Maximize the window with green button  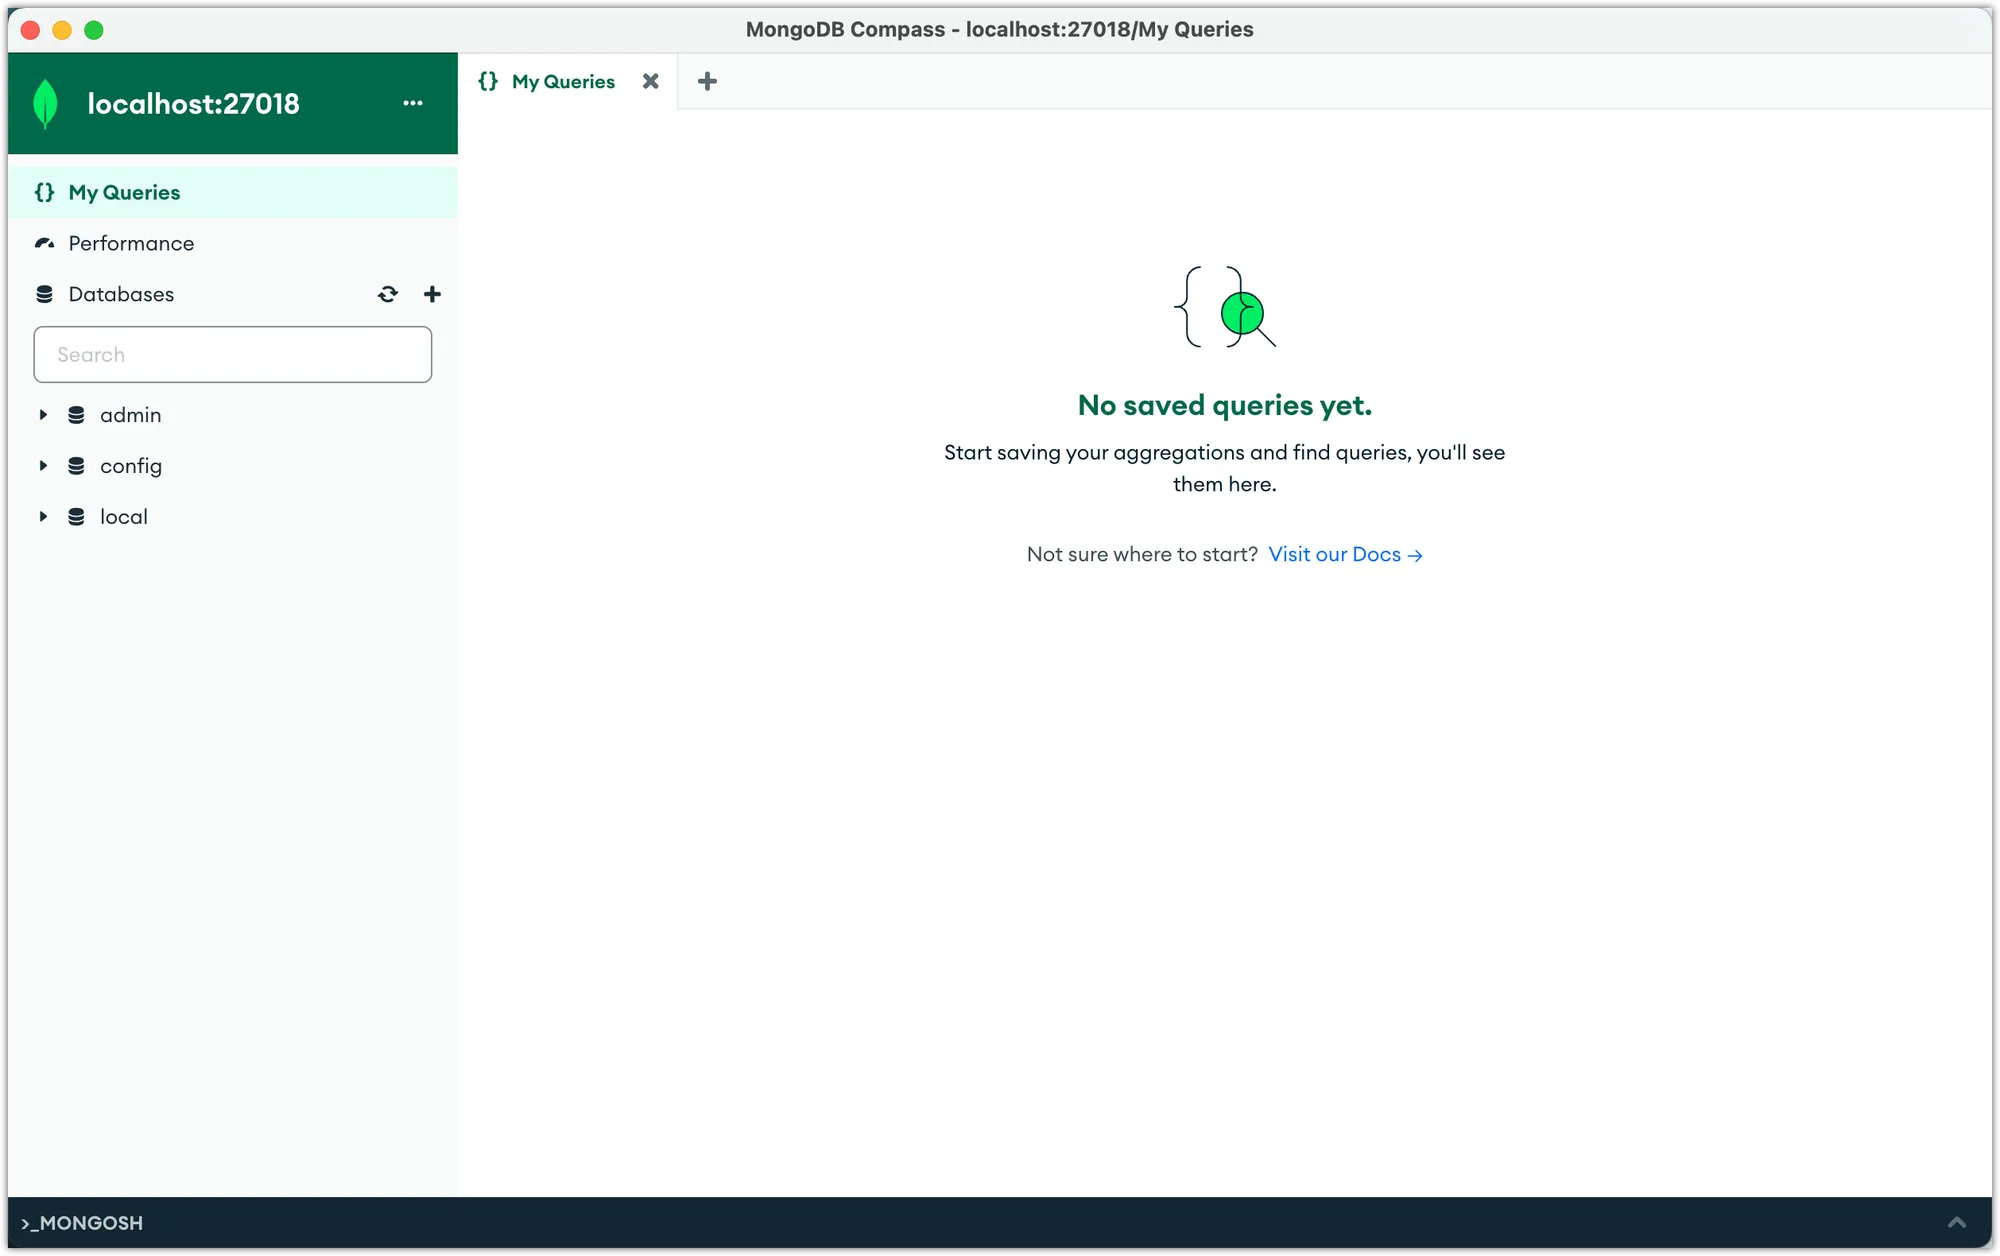click(x=94, y=30)
